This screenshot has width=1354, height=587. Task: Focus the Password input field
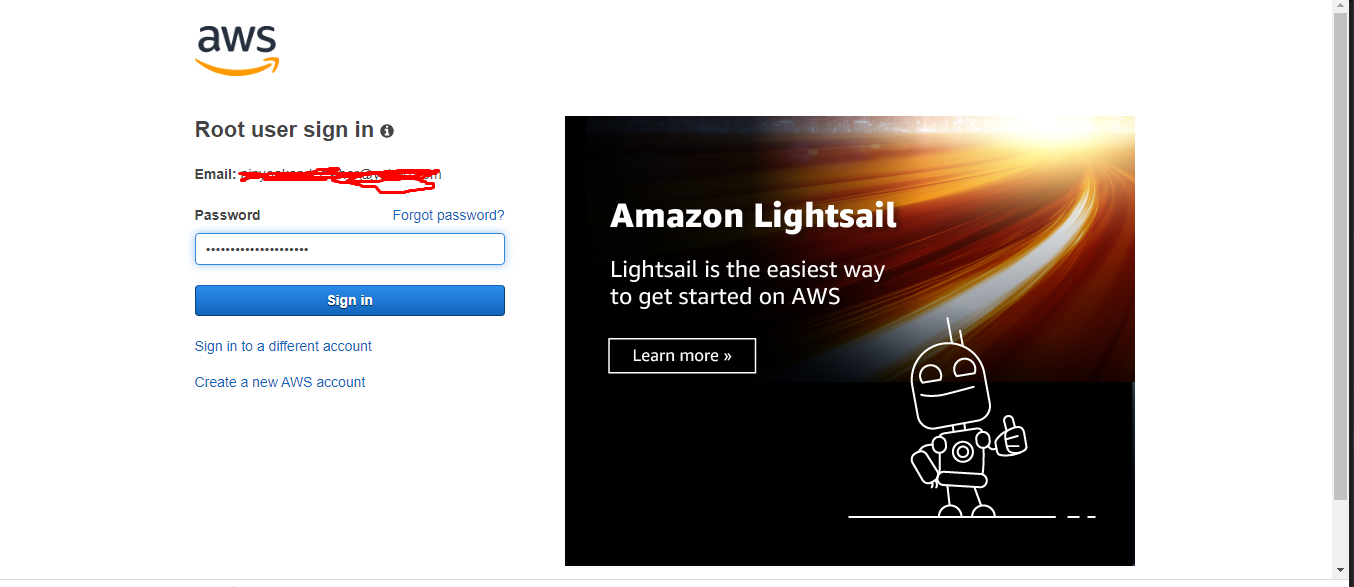350,249
